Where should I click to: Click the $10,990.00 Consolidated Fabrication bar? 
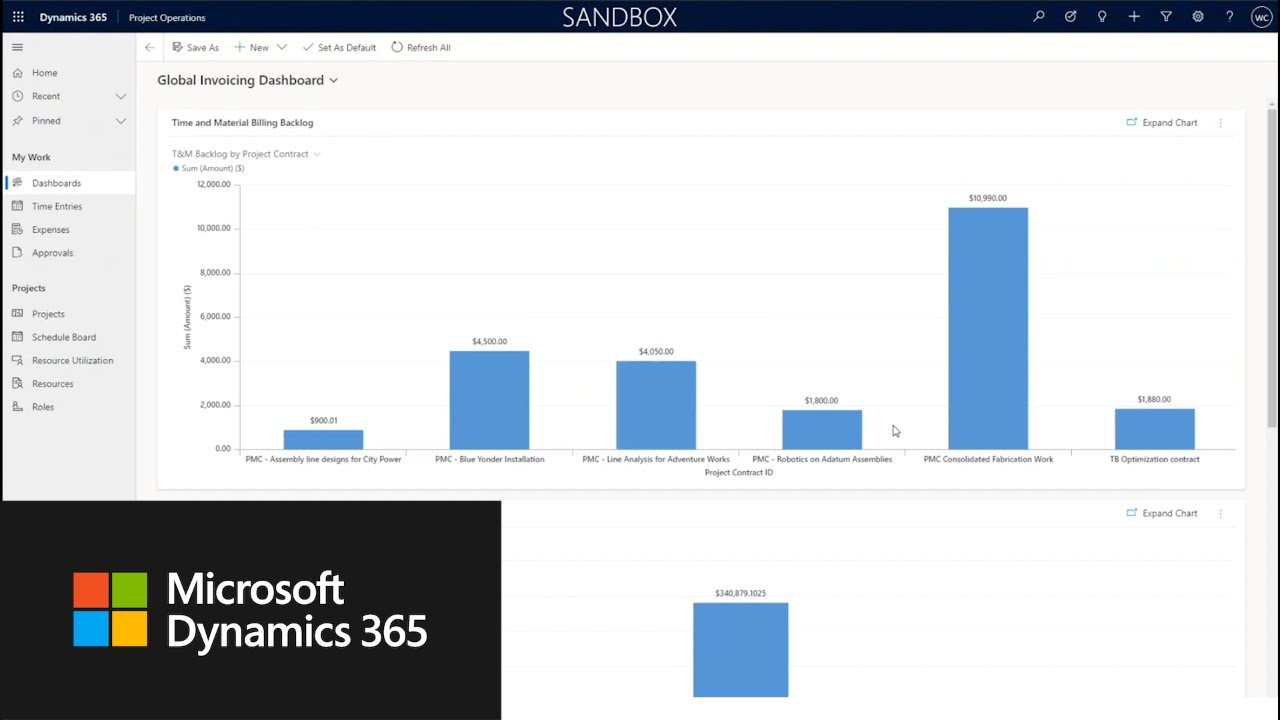pyautogui.click(x=988, y=328)
